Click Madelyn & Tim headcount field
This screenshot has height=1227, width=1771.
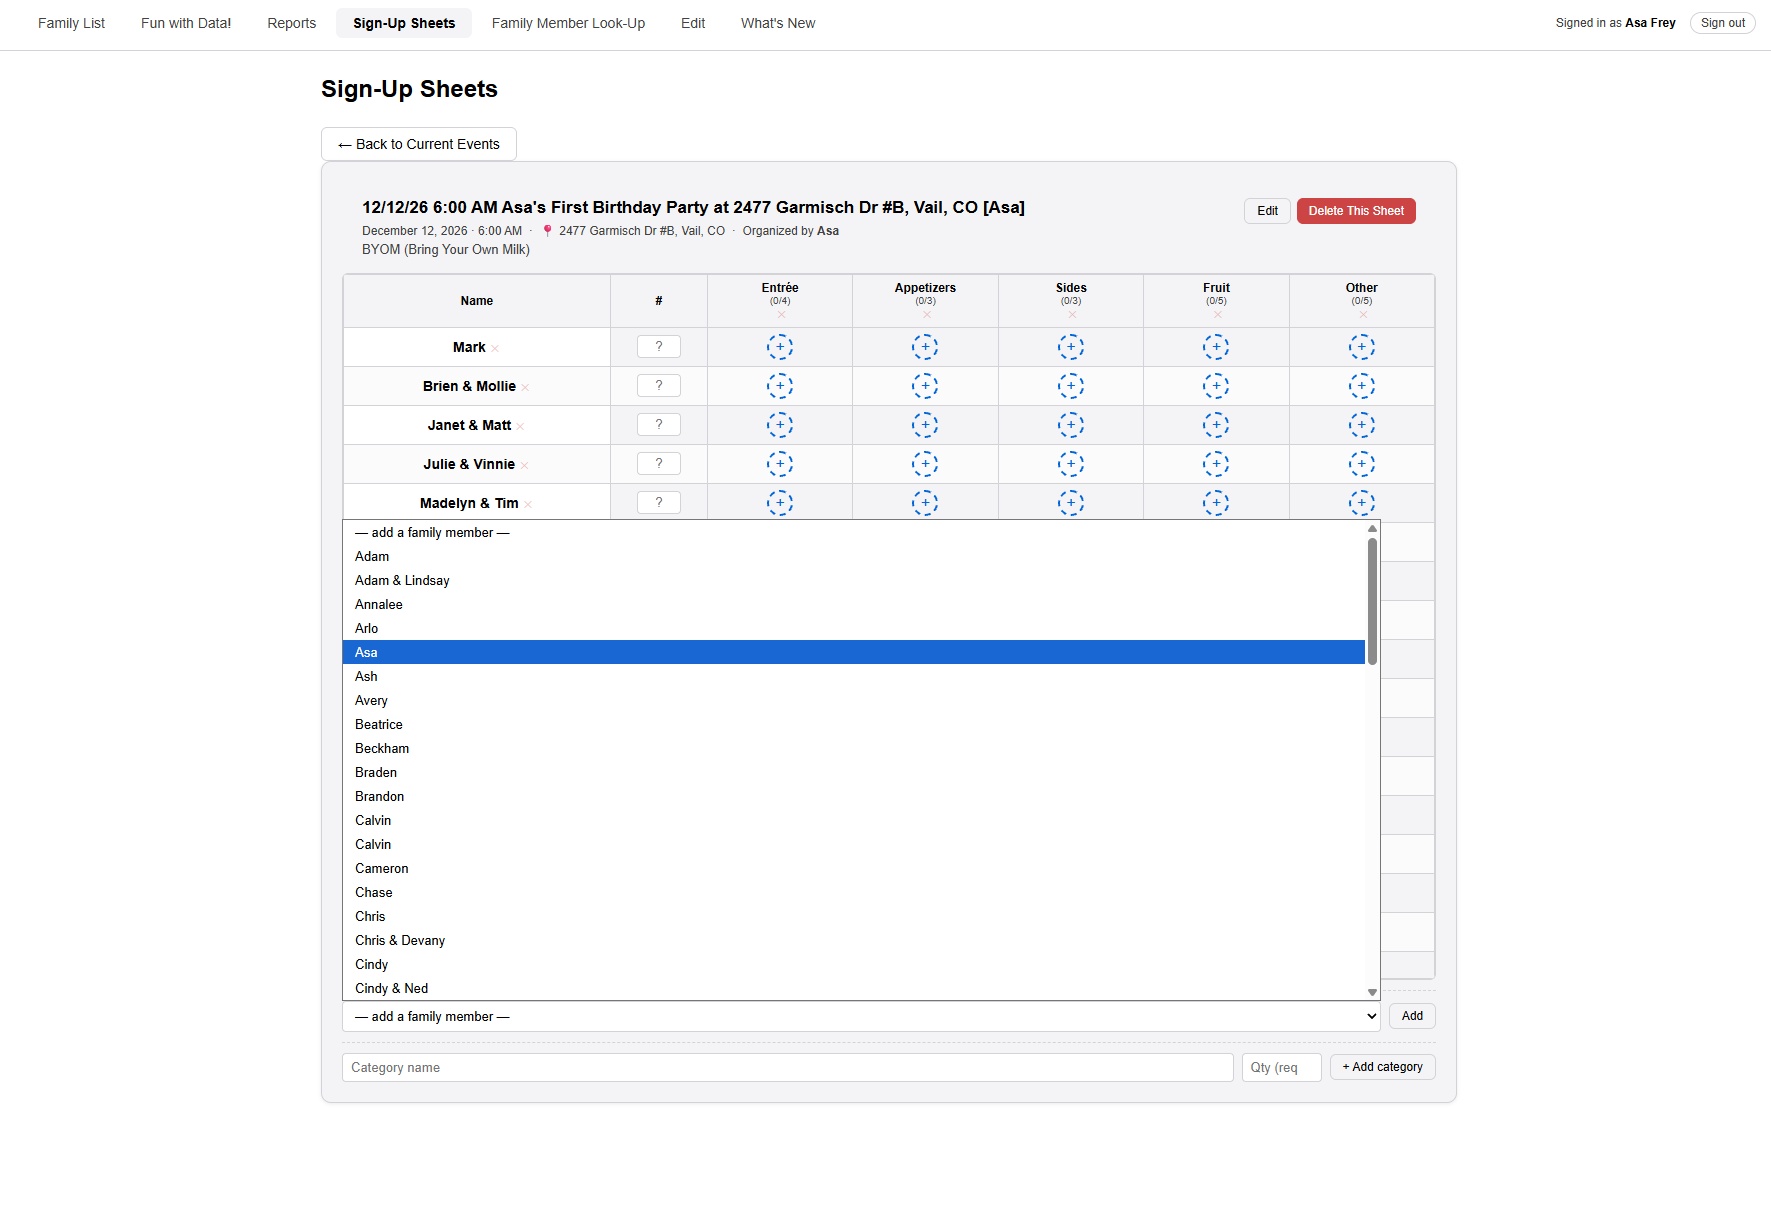click(x=659, y=502)
